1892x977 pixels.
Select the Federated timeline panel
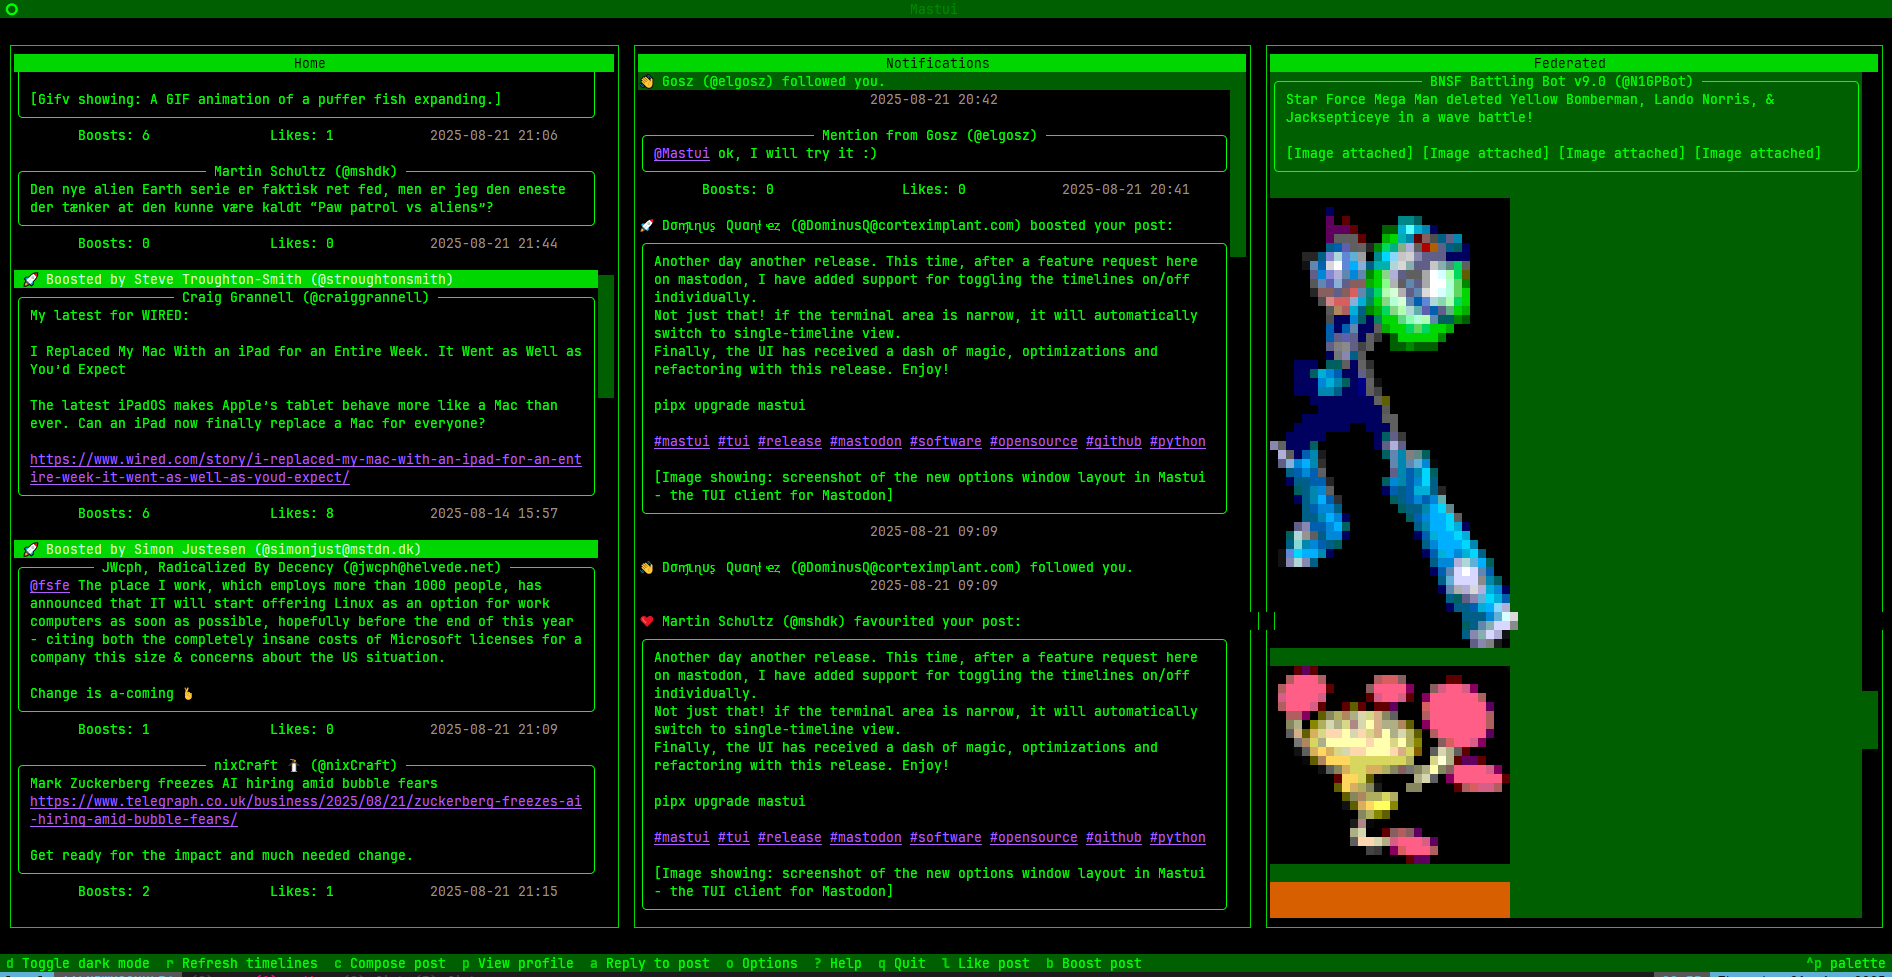click(1570, 62)
